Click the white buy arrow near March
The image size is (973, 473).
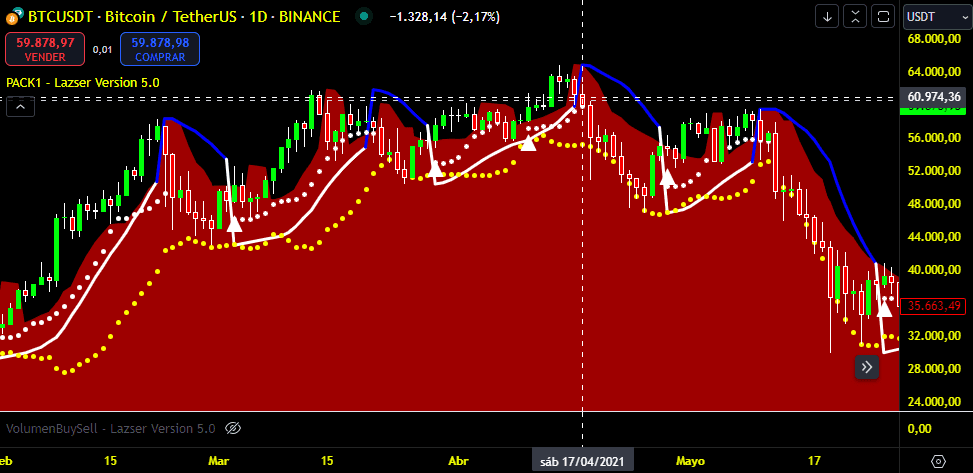point(234,223)
